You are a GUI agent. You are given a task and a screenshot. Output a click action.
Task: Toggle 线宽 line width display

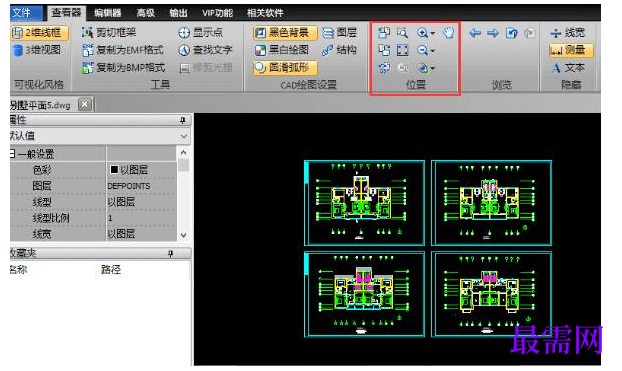[x=568, y=33]
